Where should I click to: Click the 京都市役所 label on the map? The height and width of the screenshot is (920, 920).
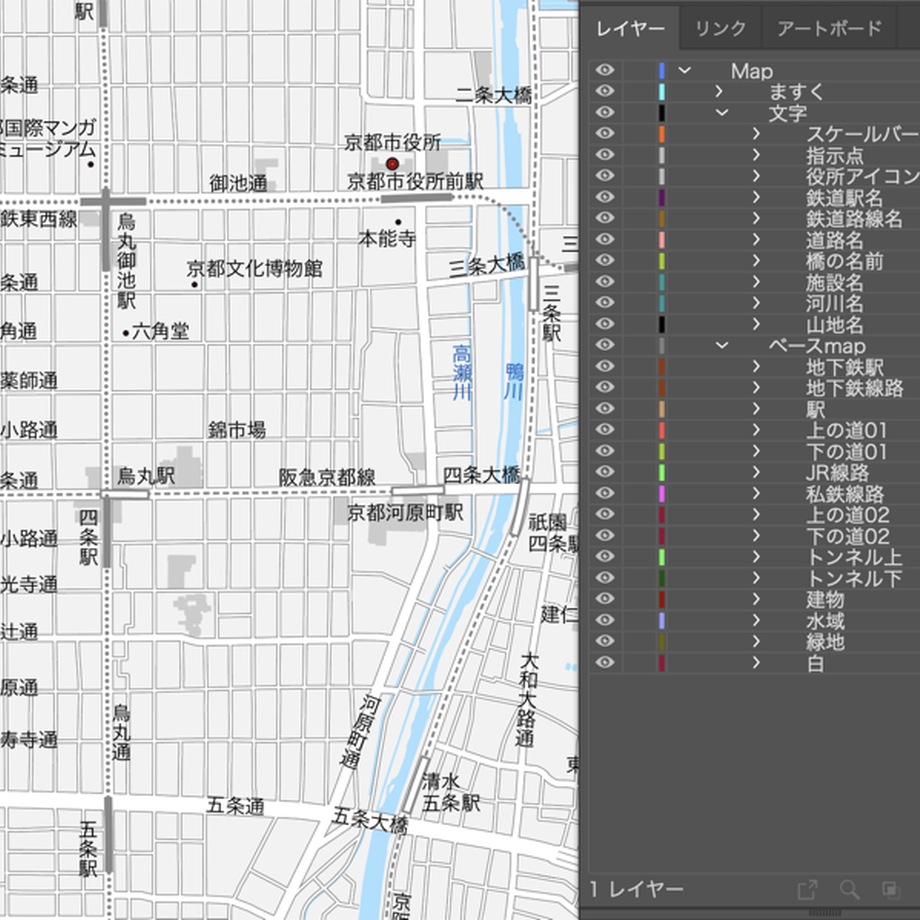(393, 142)
